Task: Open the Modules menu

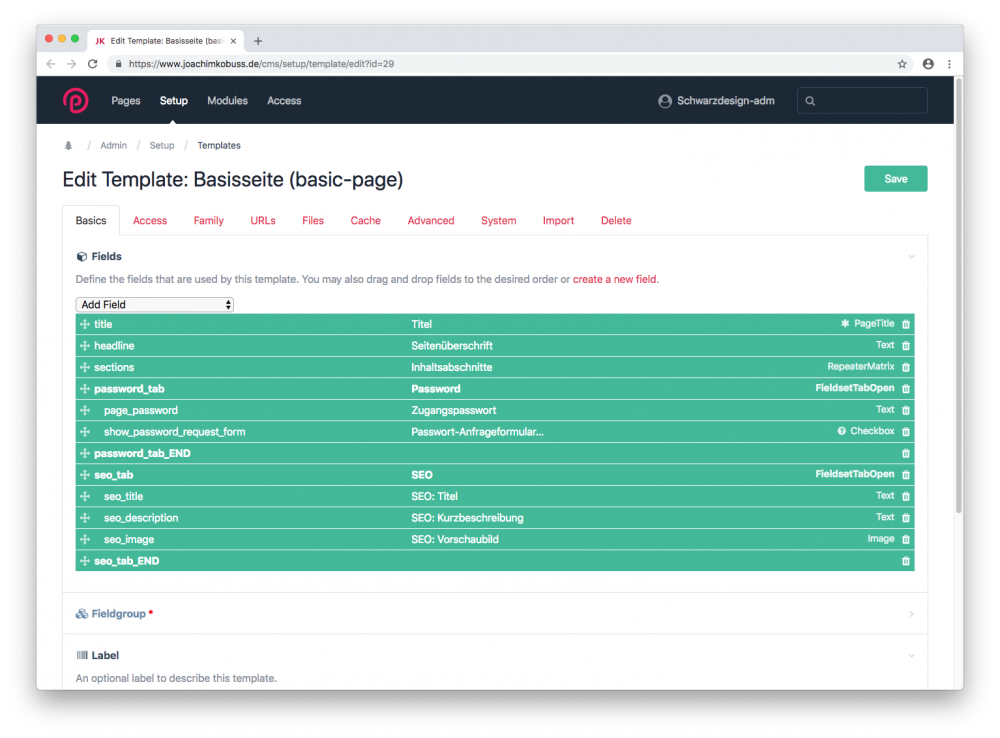Action: tap(227, 101)
